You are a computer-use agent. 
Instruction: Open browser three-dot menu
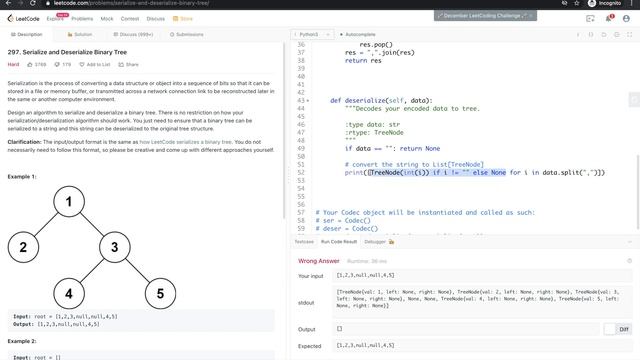(631, 3)
